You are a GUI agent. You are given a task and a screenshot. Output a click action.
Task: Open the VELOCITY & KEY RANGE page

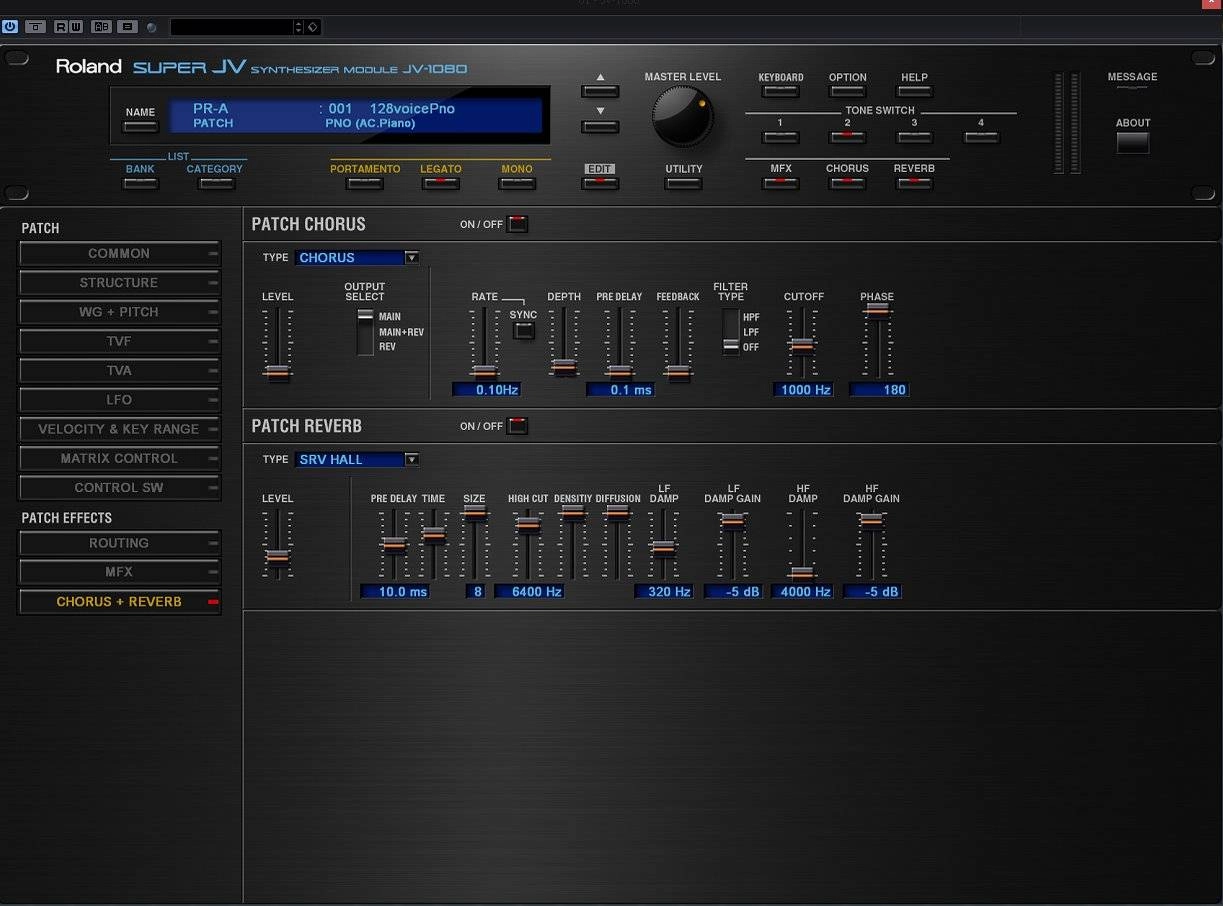pyautogui.click(x=119, y=429)
